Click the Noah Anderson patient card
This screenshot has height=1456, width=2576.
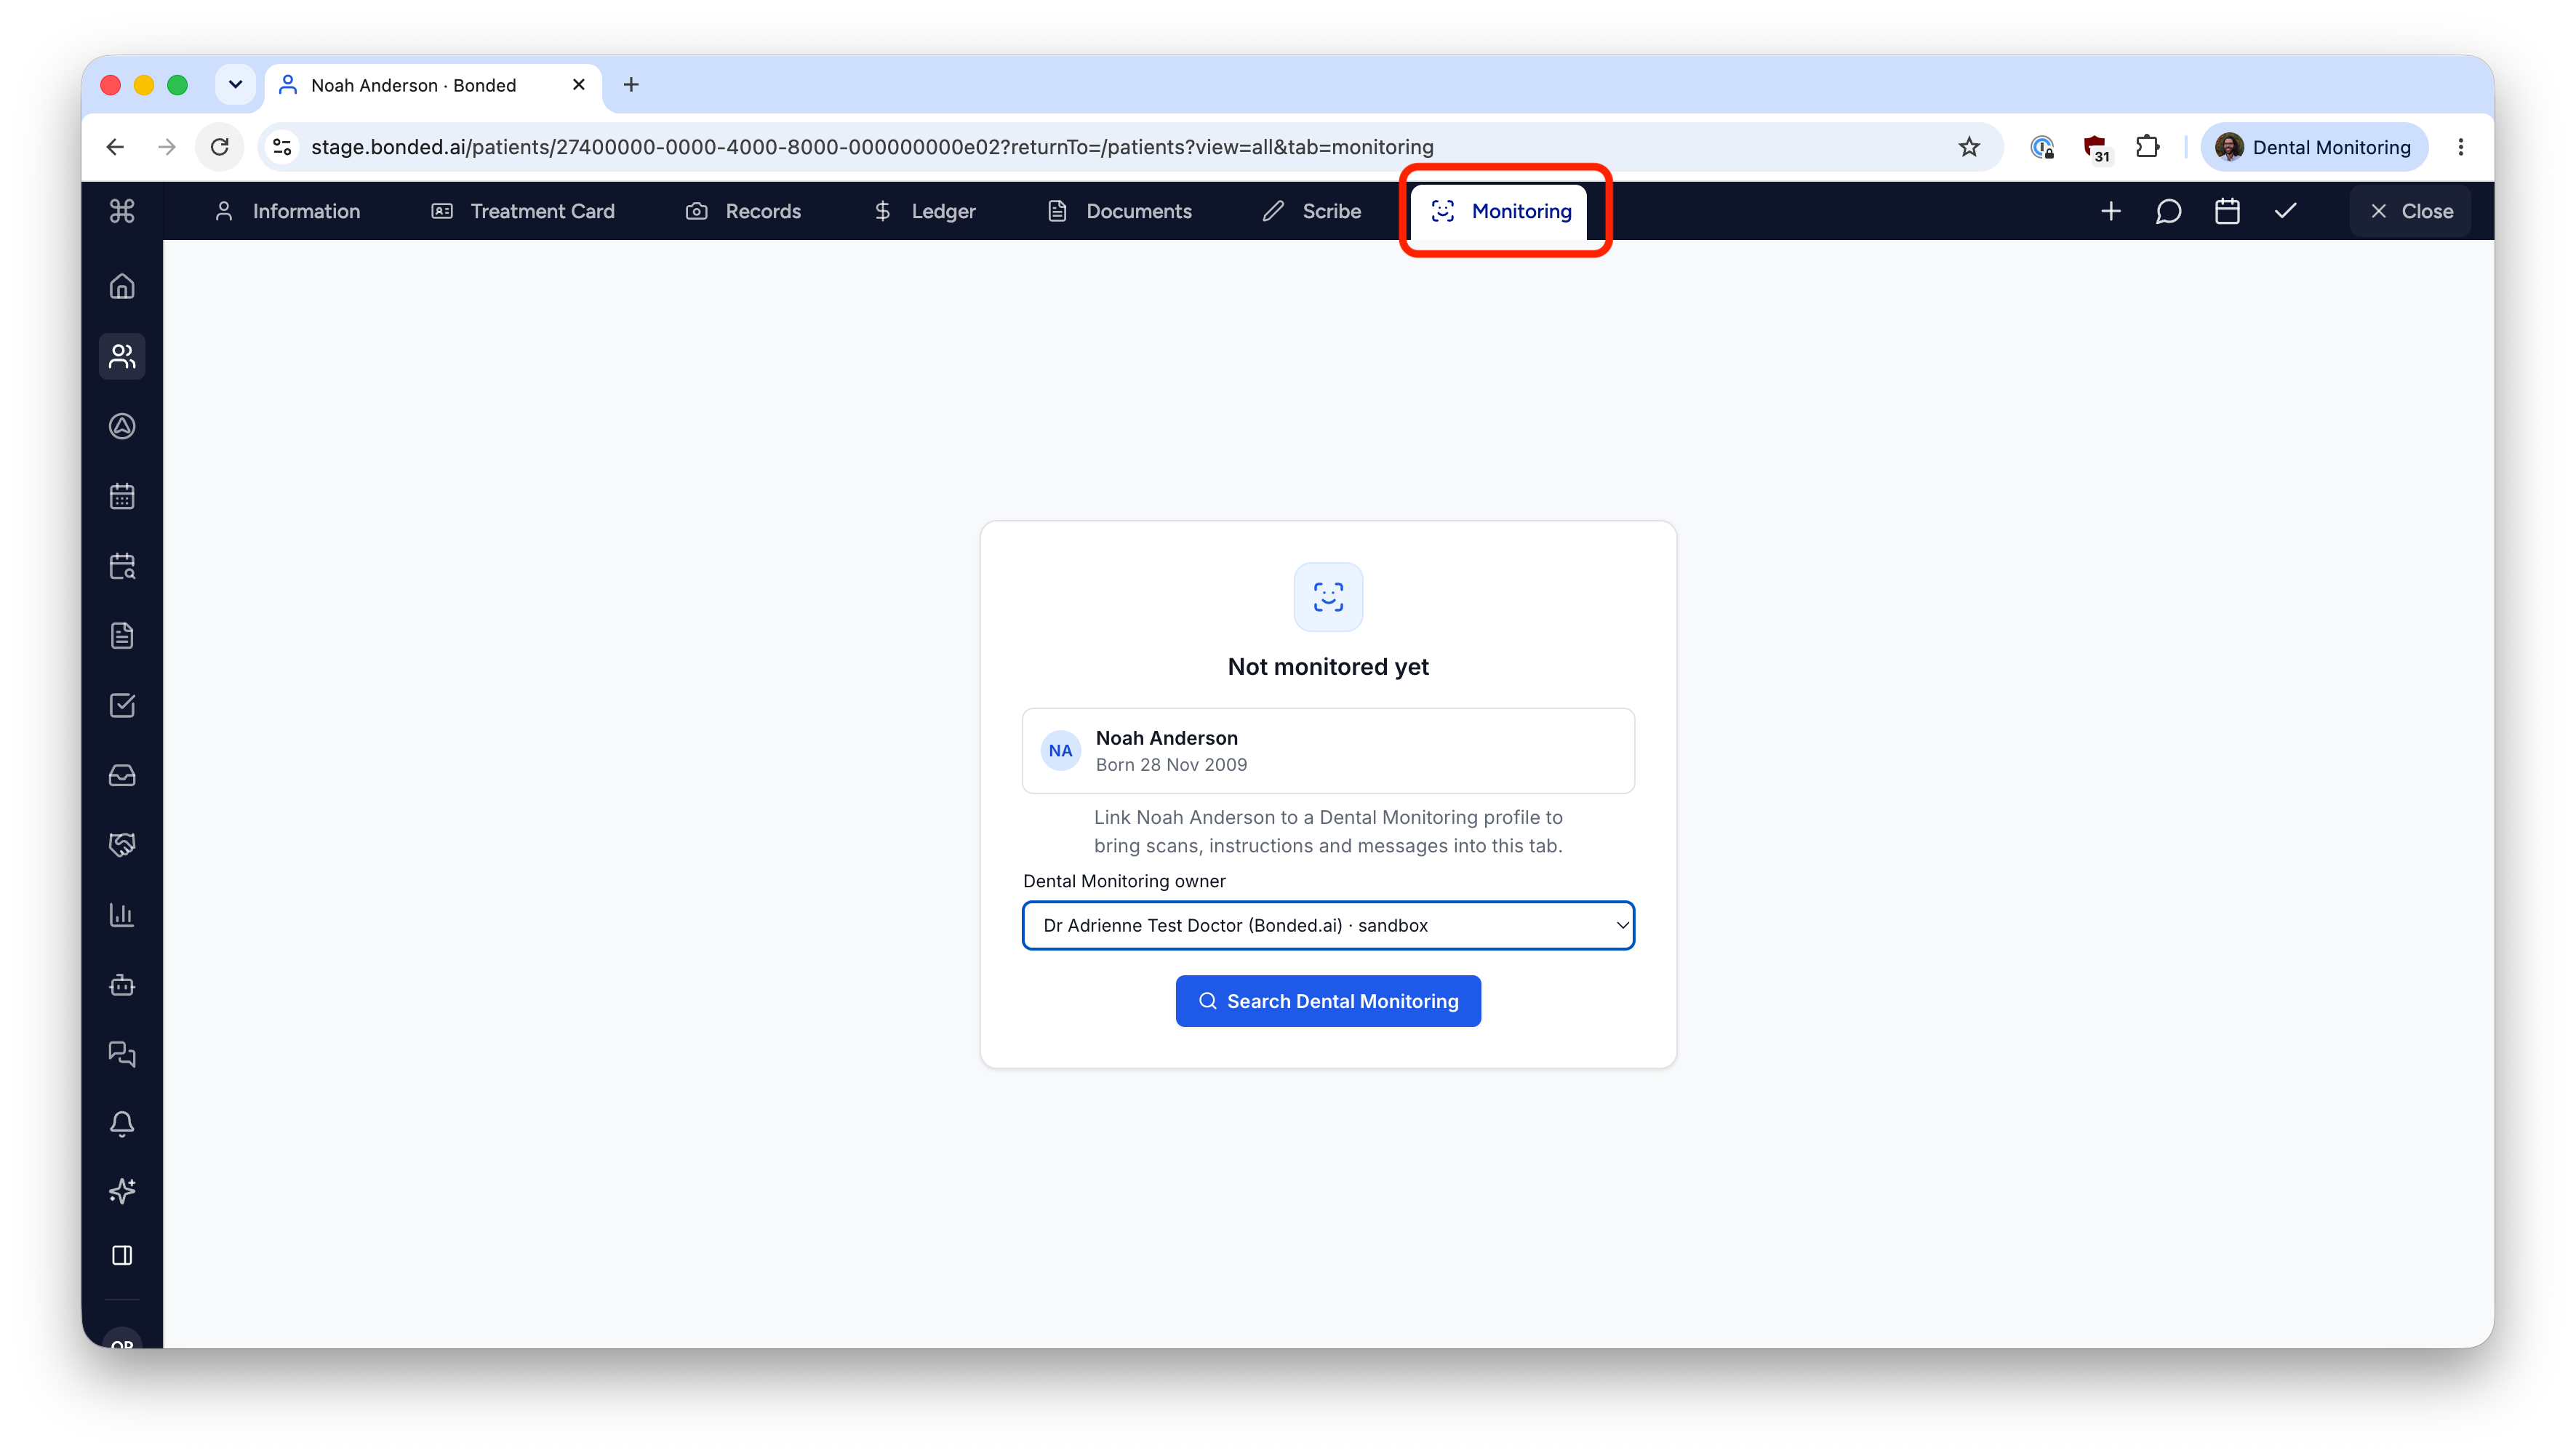click(x=1328, y=751)
